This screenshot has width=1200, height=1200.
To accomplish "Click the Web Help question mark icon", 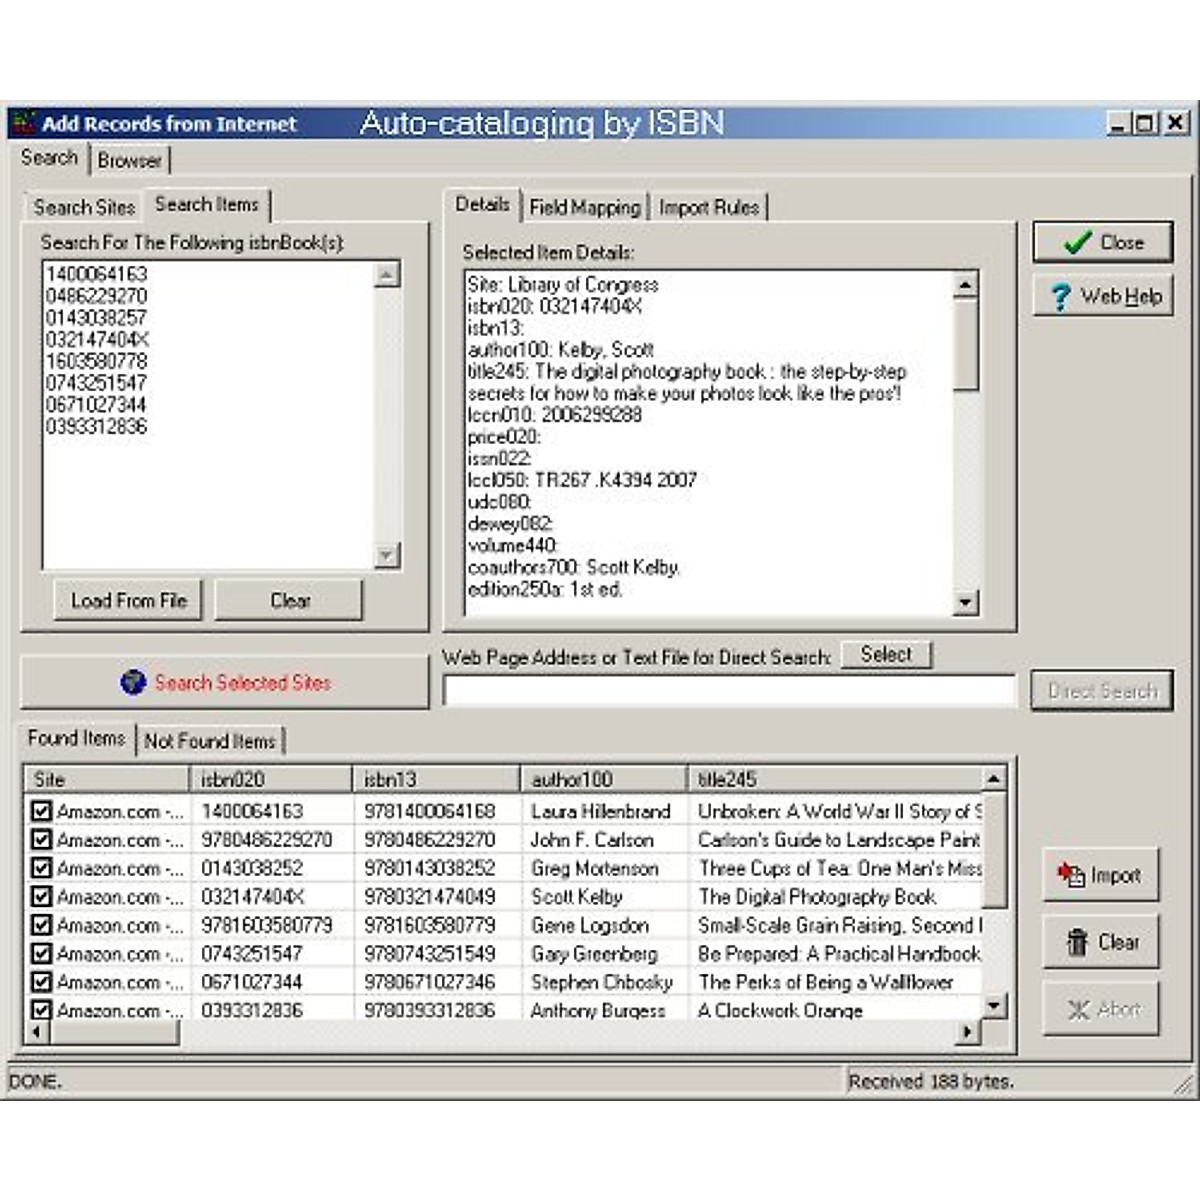I will [x=1060, y=297].
